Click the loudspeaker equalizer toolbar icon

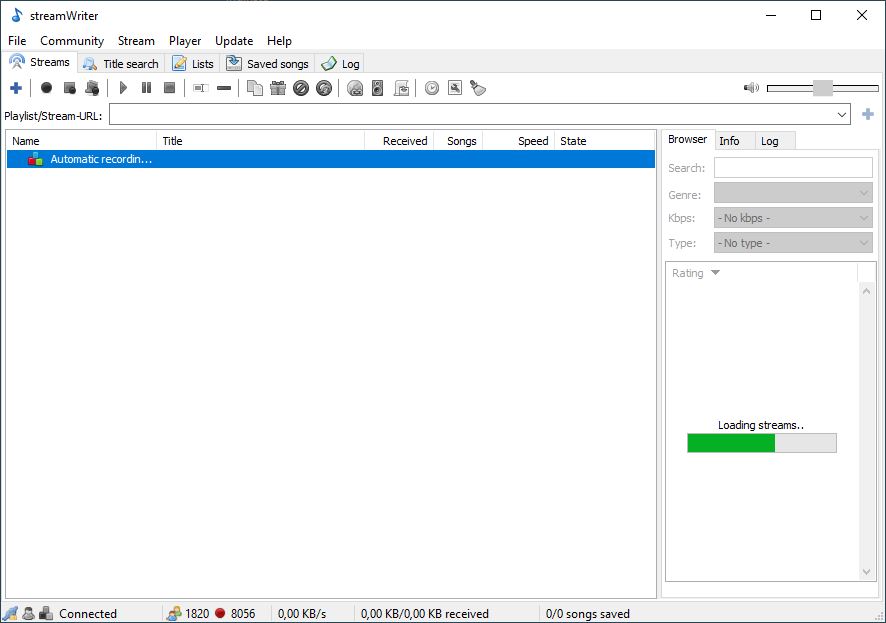tap(377, 88)
